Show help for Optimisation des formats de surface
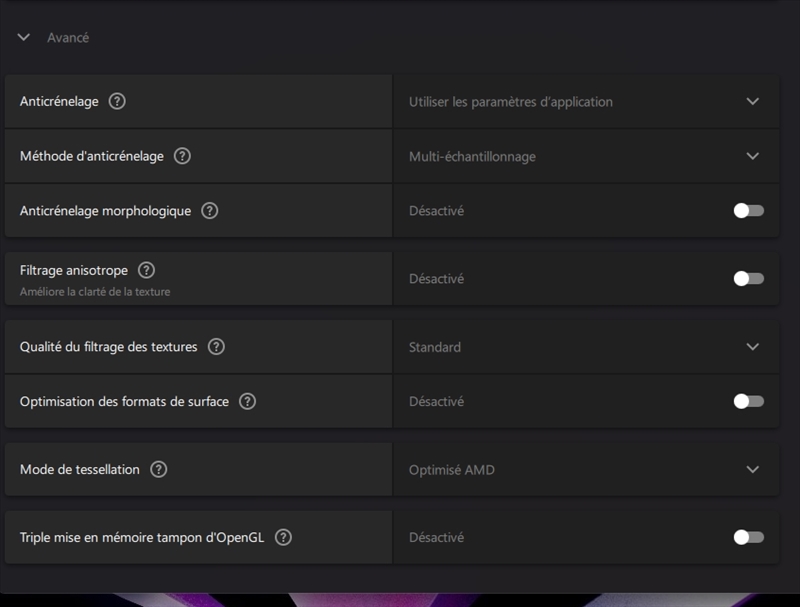 point(247,401)
